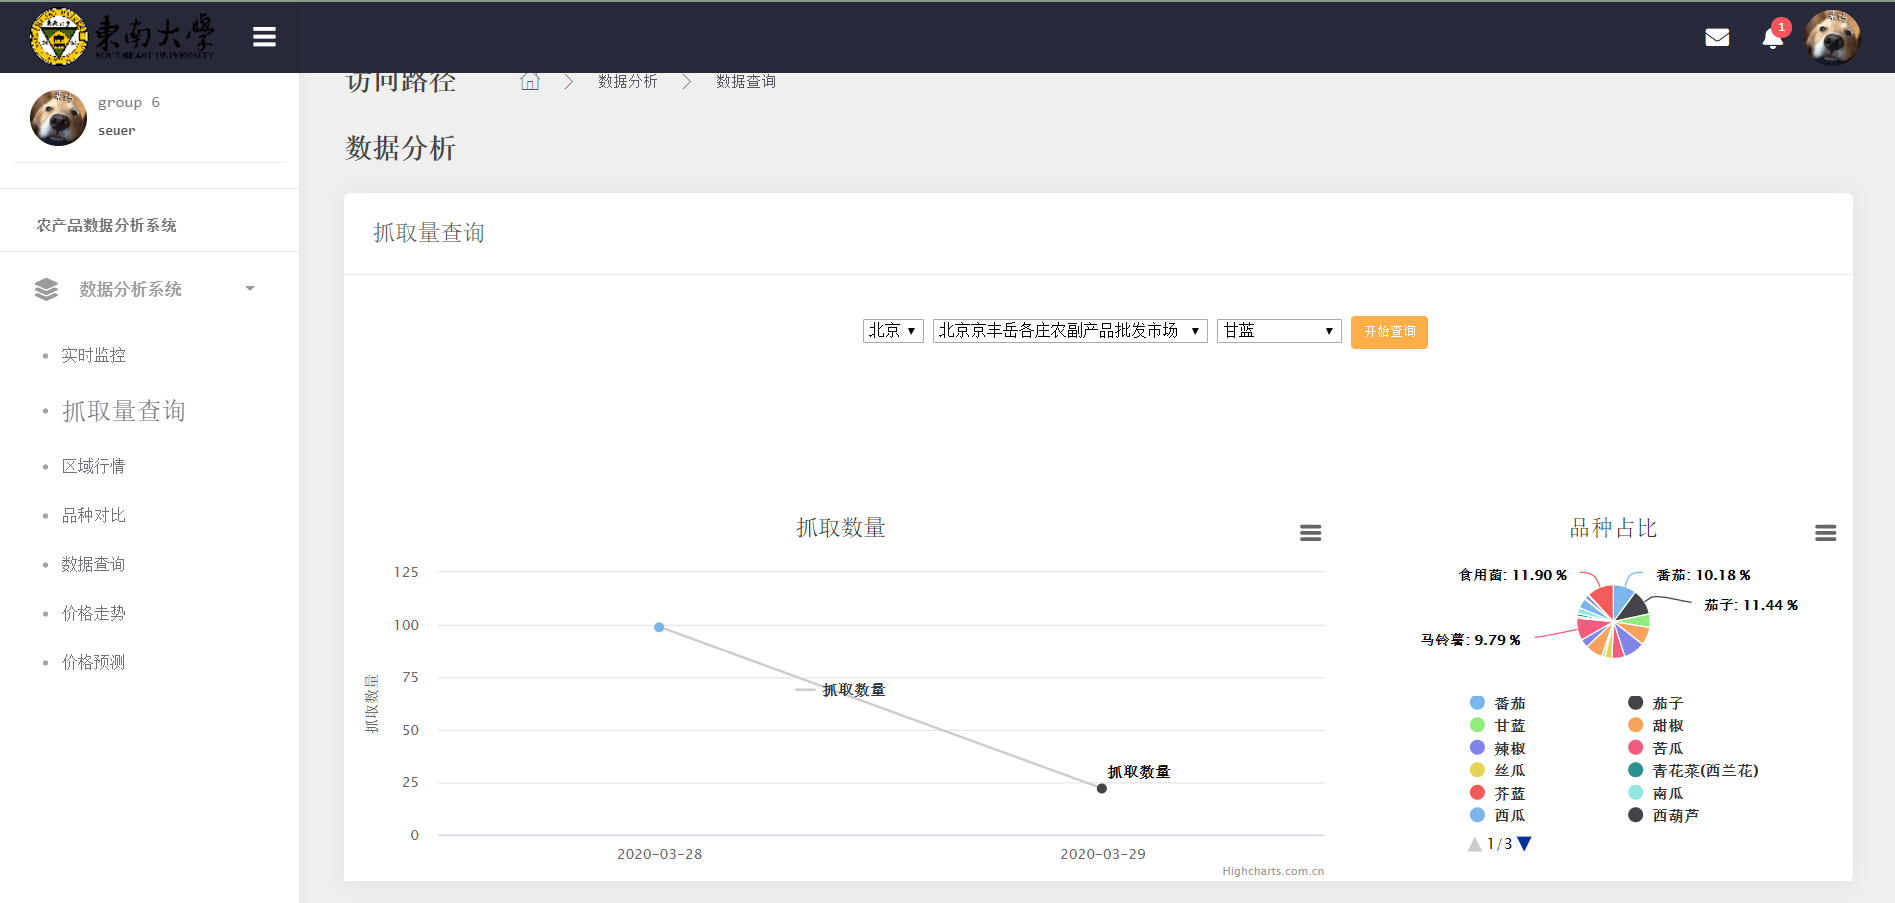Open the Highcharts.com.cn credit link
The width and height of the screenshot is (1895, 903).
[1273, 871]
